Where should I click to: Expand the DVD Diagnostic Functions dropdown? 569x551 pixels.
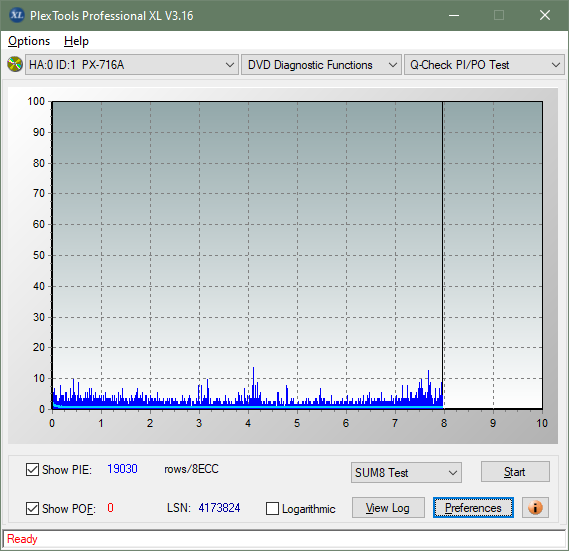[x=321, y=65]
